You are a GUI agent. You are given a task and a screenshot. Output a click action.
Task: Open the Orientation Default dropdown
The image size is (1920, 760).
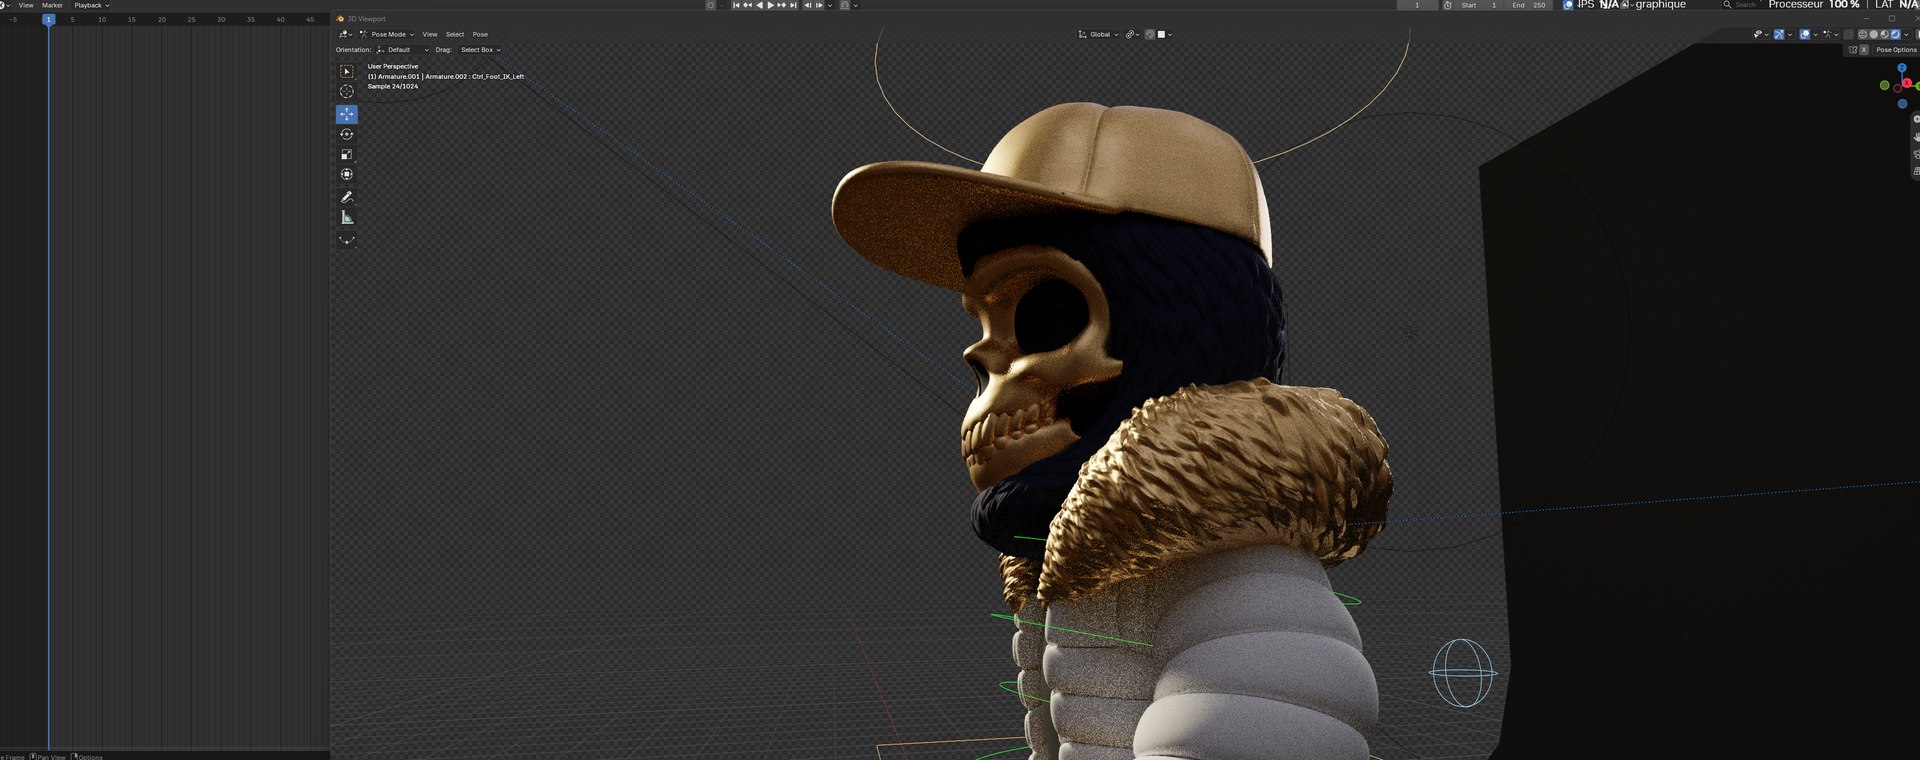point(403,50)
